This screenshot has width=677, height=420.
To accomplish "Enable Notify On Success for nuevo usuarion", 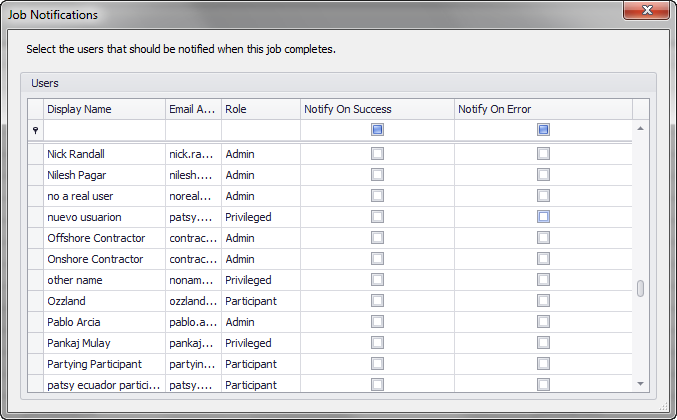I will pos(377,217).
